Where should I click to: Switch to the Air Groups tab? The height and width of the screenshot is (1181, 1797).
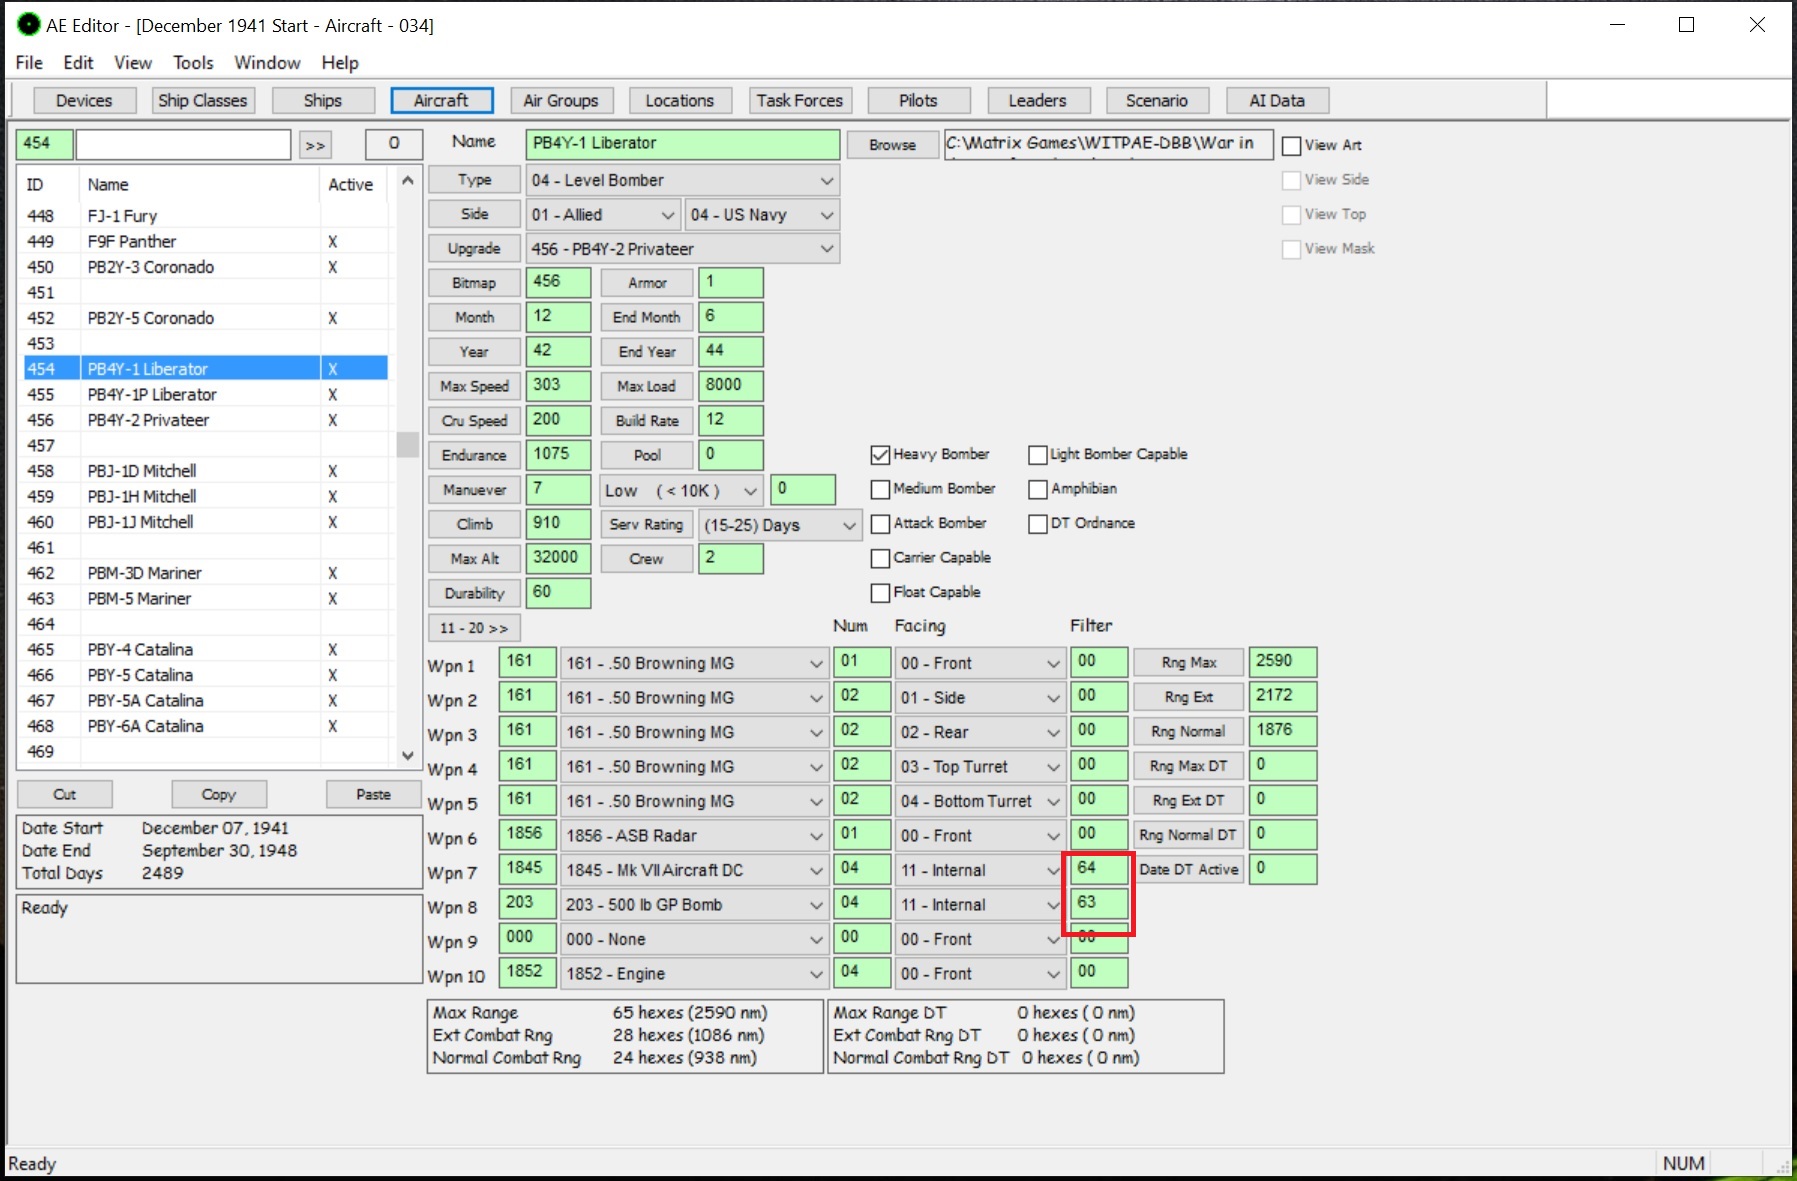pyautogui.click(x=561, y=101)
